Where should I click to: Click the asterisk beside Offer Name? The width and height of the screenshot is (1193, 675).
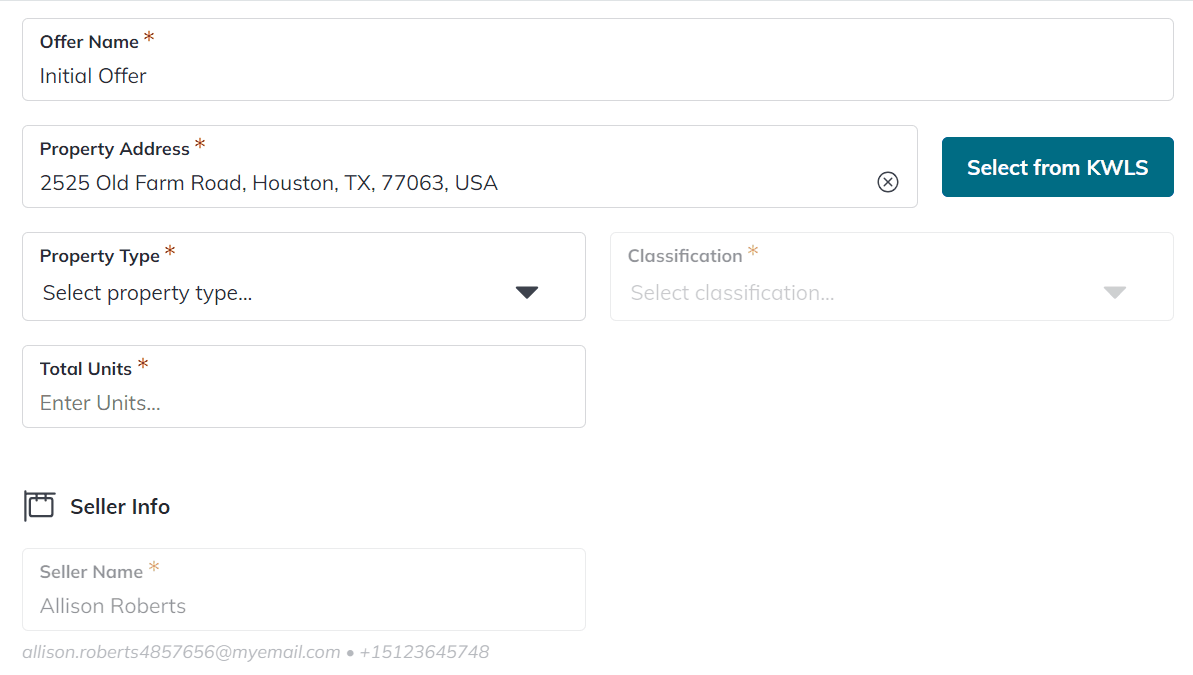pyautogui.click(x=148, y=35)
